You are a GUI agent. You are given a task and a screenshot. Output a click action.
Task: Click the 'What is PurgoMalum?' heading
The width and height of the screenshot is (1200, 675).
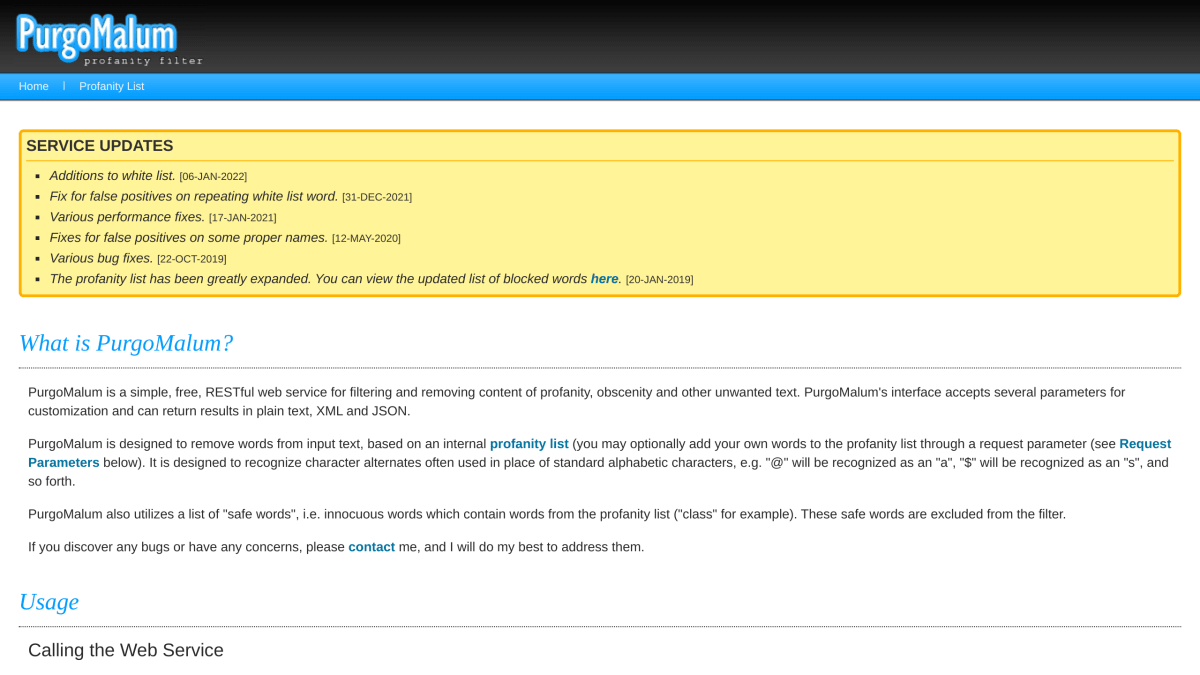tap(126, 343)
